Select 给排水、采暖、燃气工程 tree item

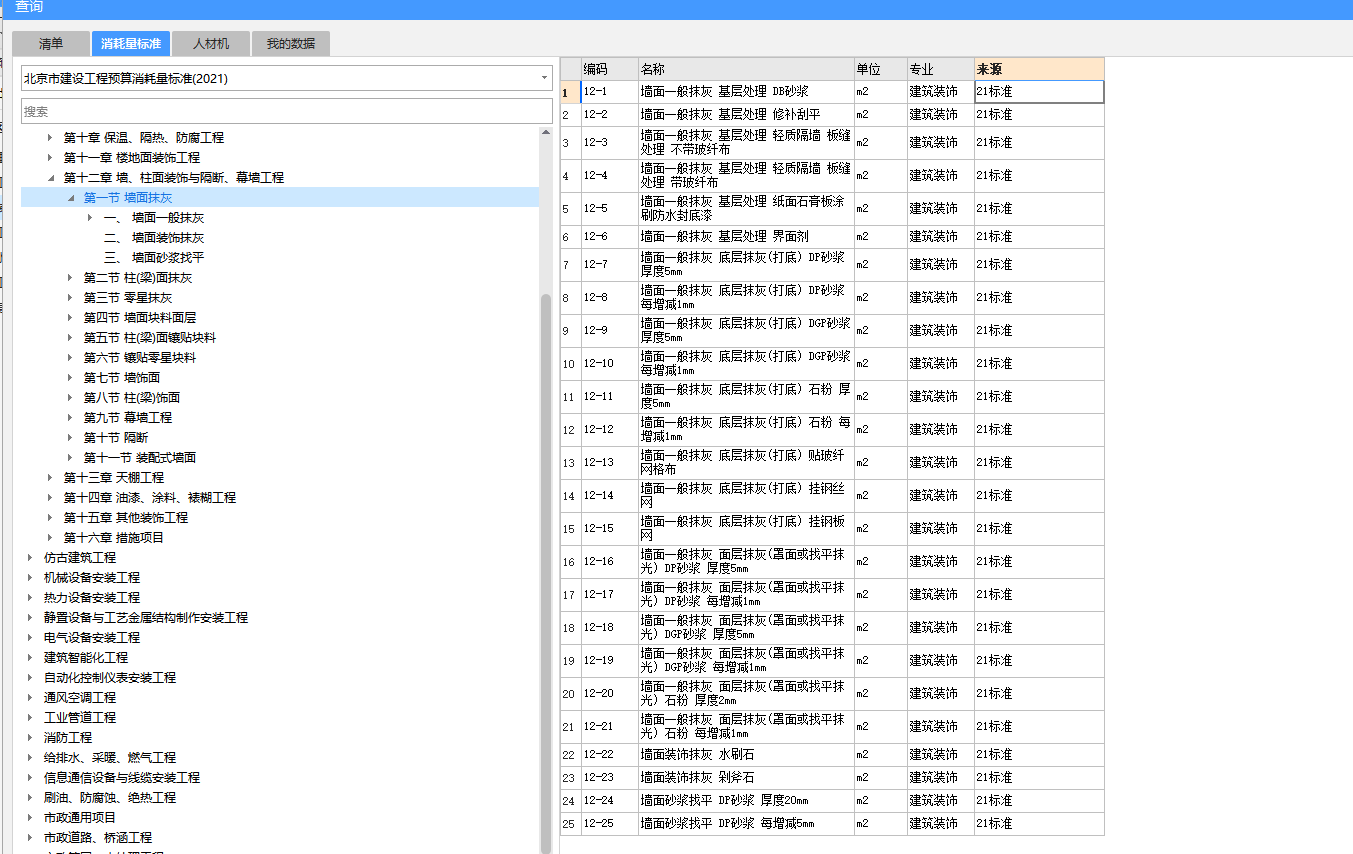[x=110, y=758]
